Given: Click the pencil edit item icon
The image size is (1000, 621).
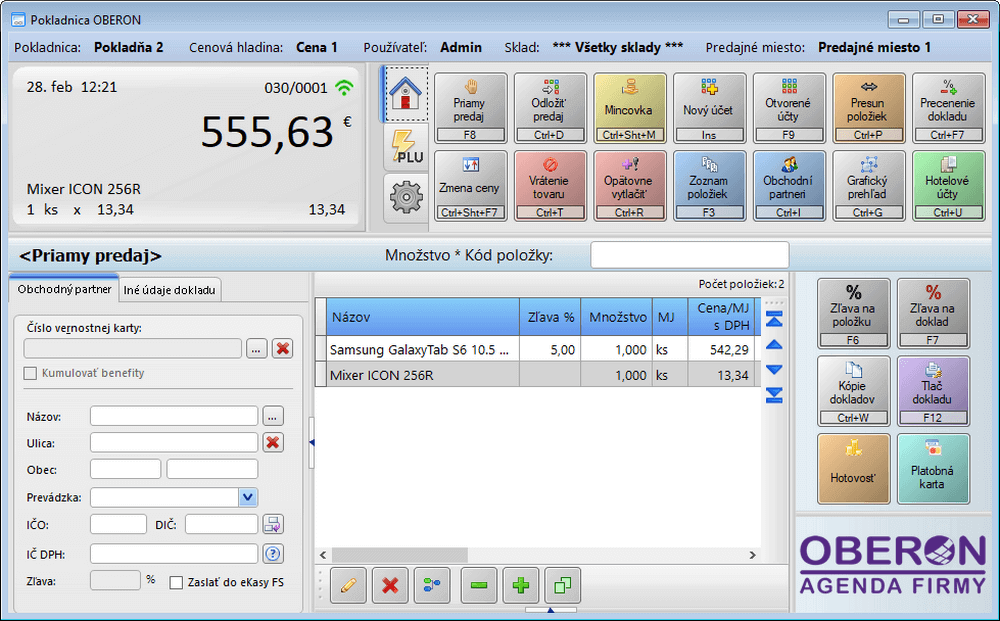Looking at the screenshot, I should [348, 586].
